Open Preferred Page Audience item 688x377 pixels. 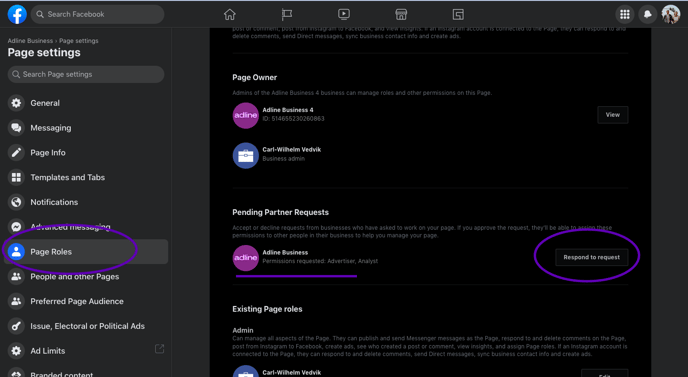[86, 302]
